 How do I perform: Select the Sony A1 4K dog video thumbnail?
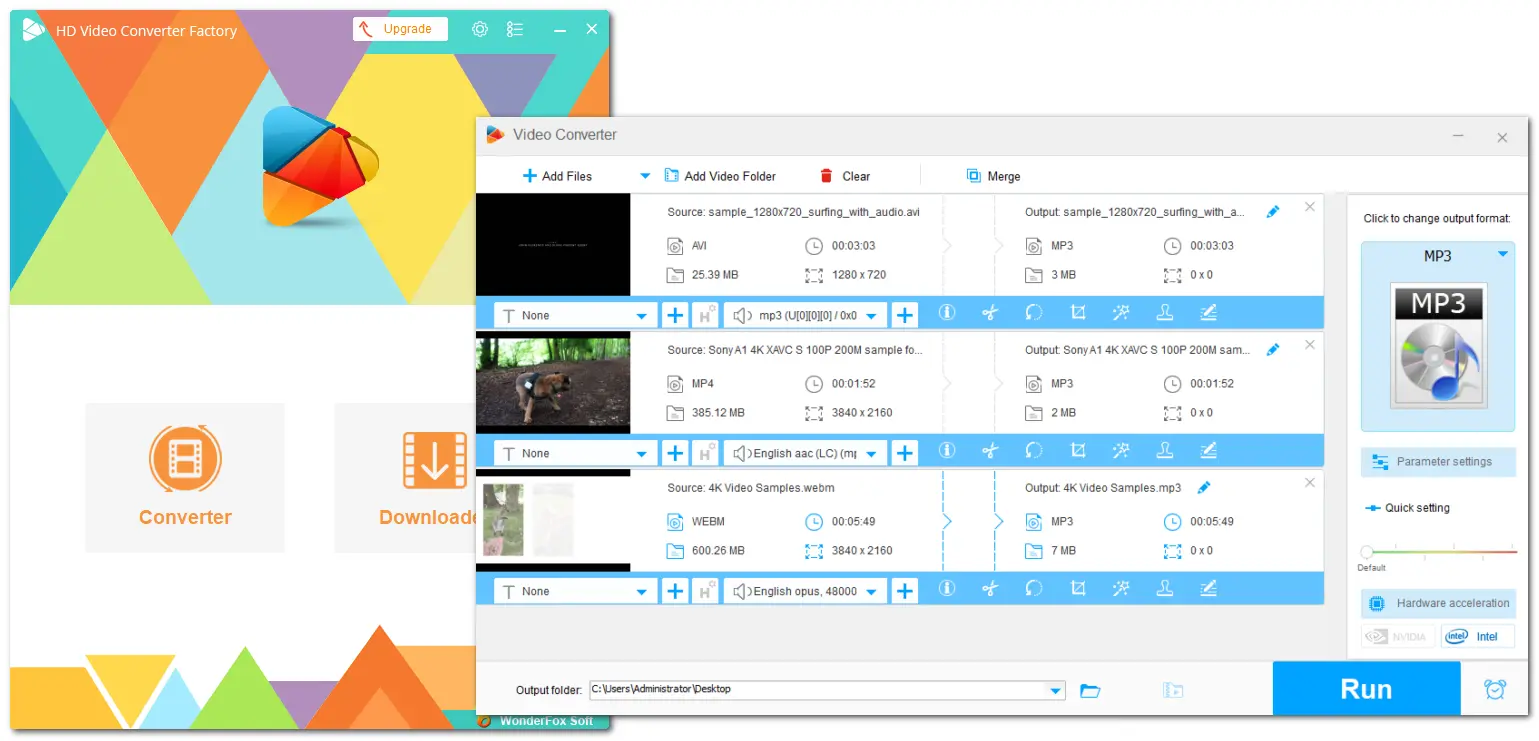click(553, 383)
